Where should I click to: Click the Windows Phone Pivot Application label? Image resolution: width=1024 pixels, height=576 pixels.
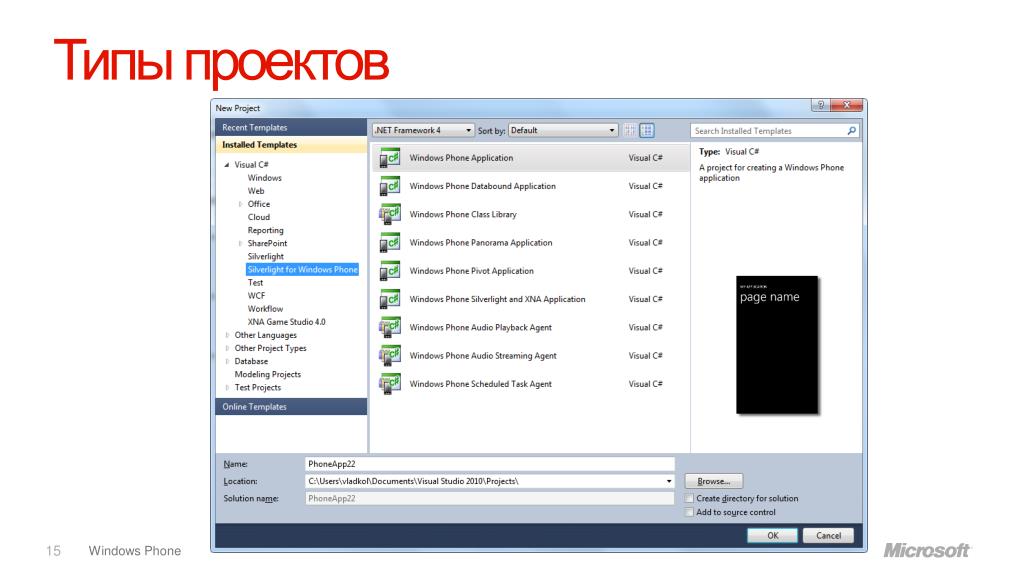[472, 271]
